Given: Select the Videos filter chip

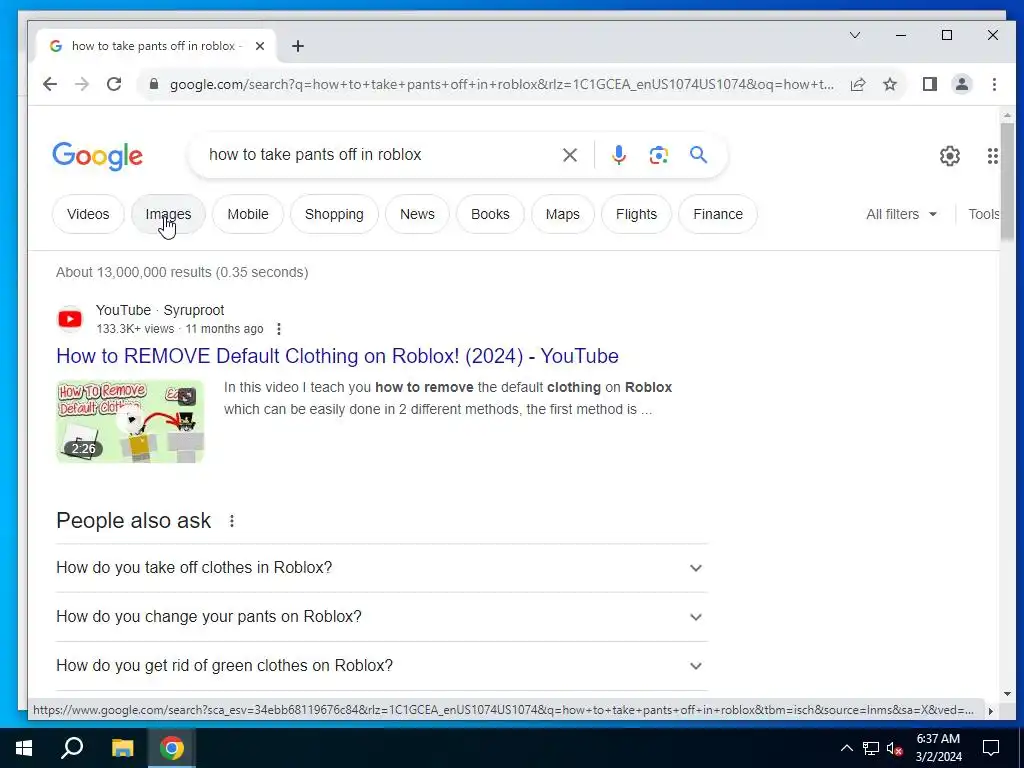Looking at the screenshot, I should [x=88, y=214].
